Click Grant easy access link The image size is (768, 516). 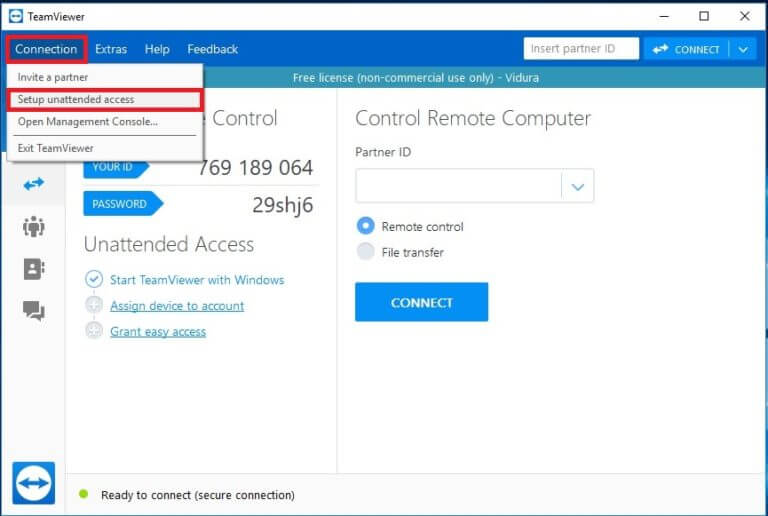pos(158,332)
